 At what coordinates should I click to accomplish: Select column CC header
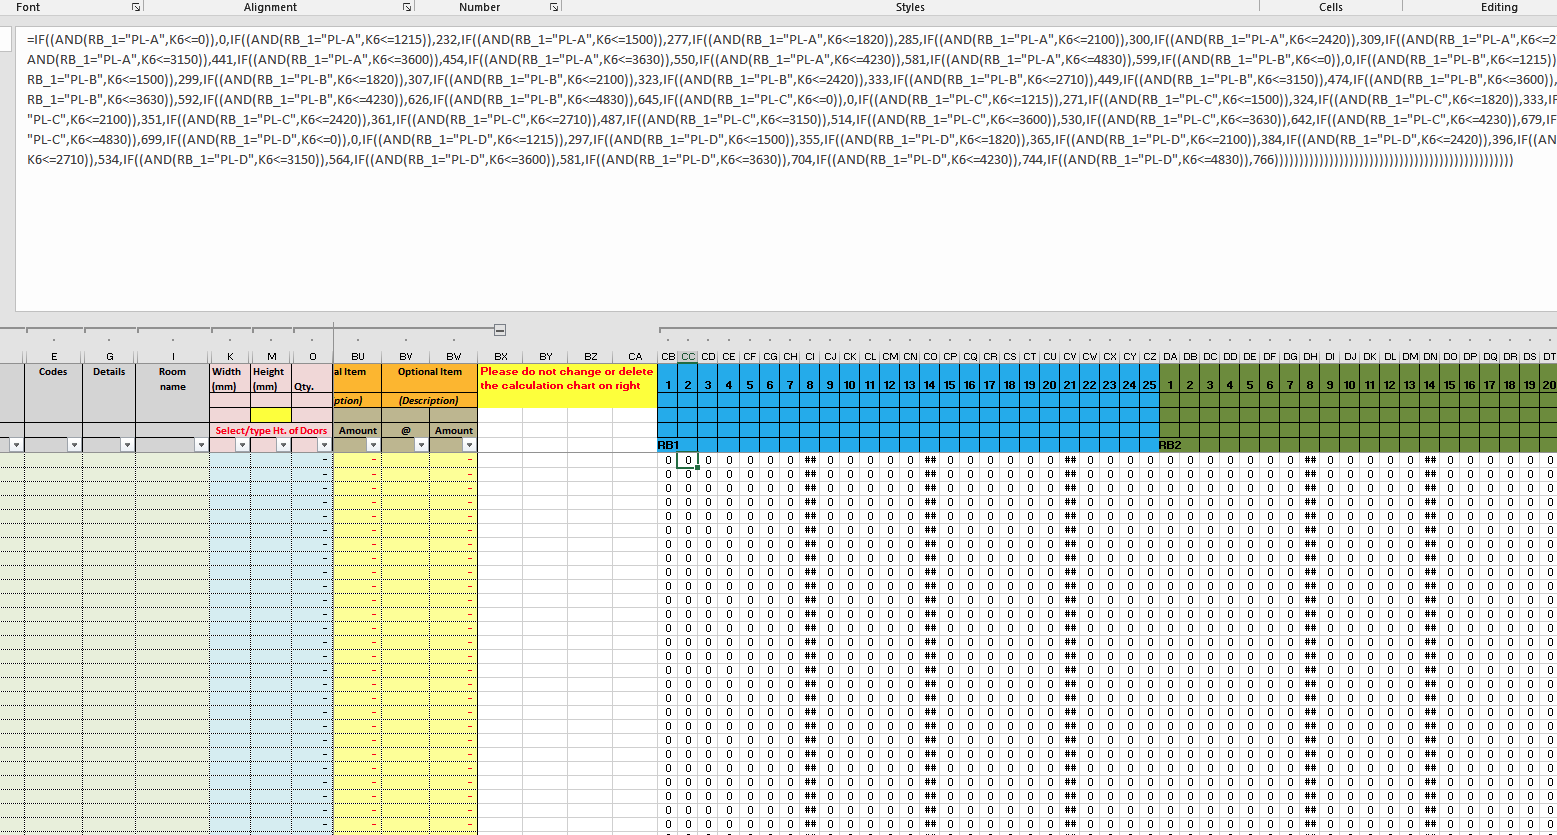point(688,356)
